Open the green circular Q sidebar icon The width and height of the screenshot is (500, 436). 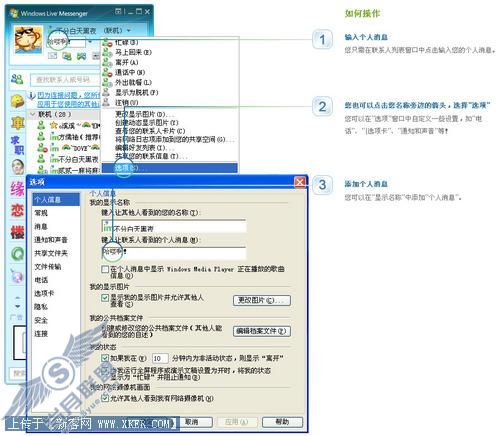click(x=17, y=254)
